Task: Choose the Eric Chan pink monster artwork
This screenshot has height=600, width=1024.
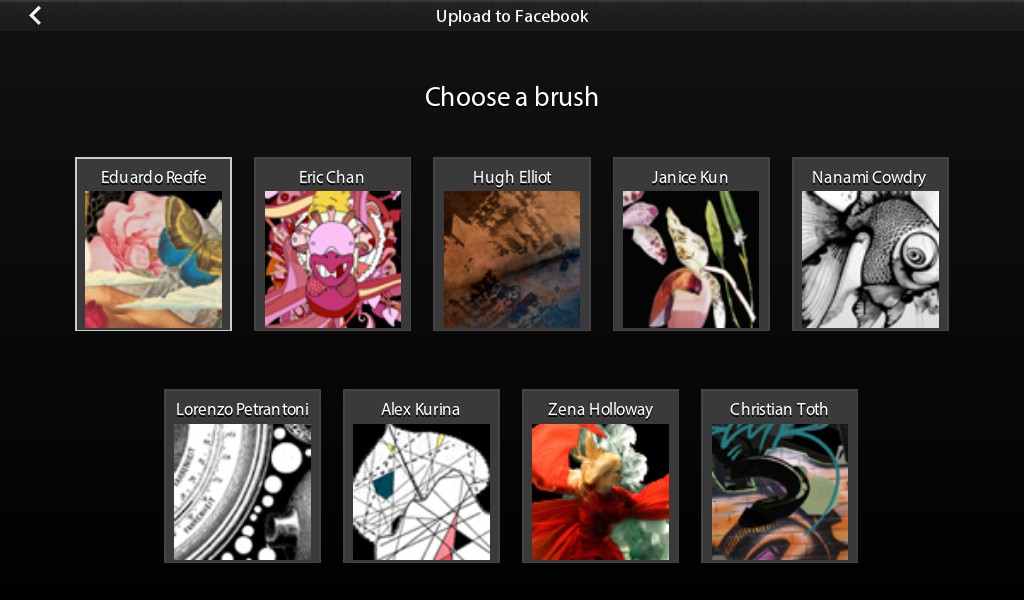Action: click(332, 259)
